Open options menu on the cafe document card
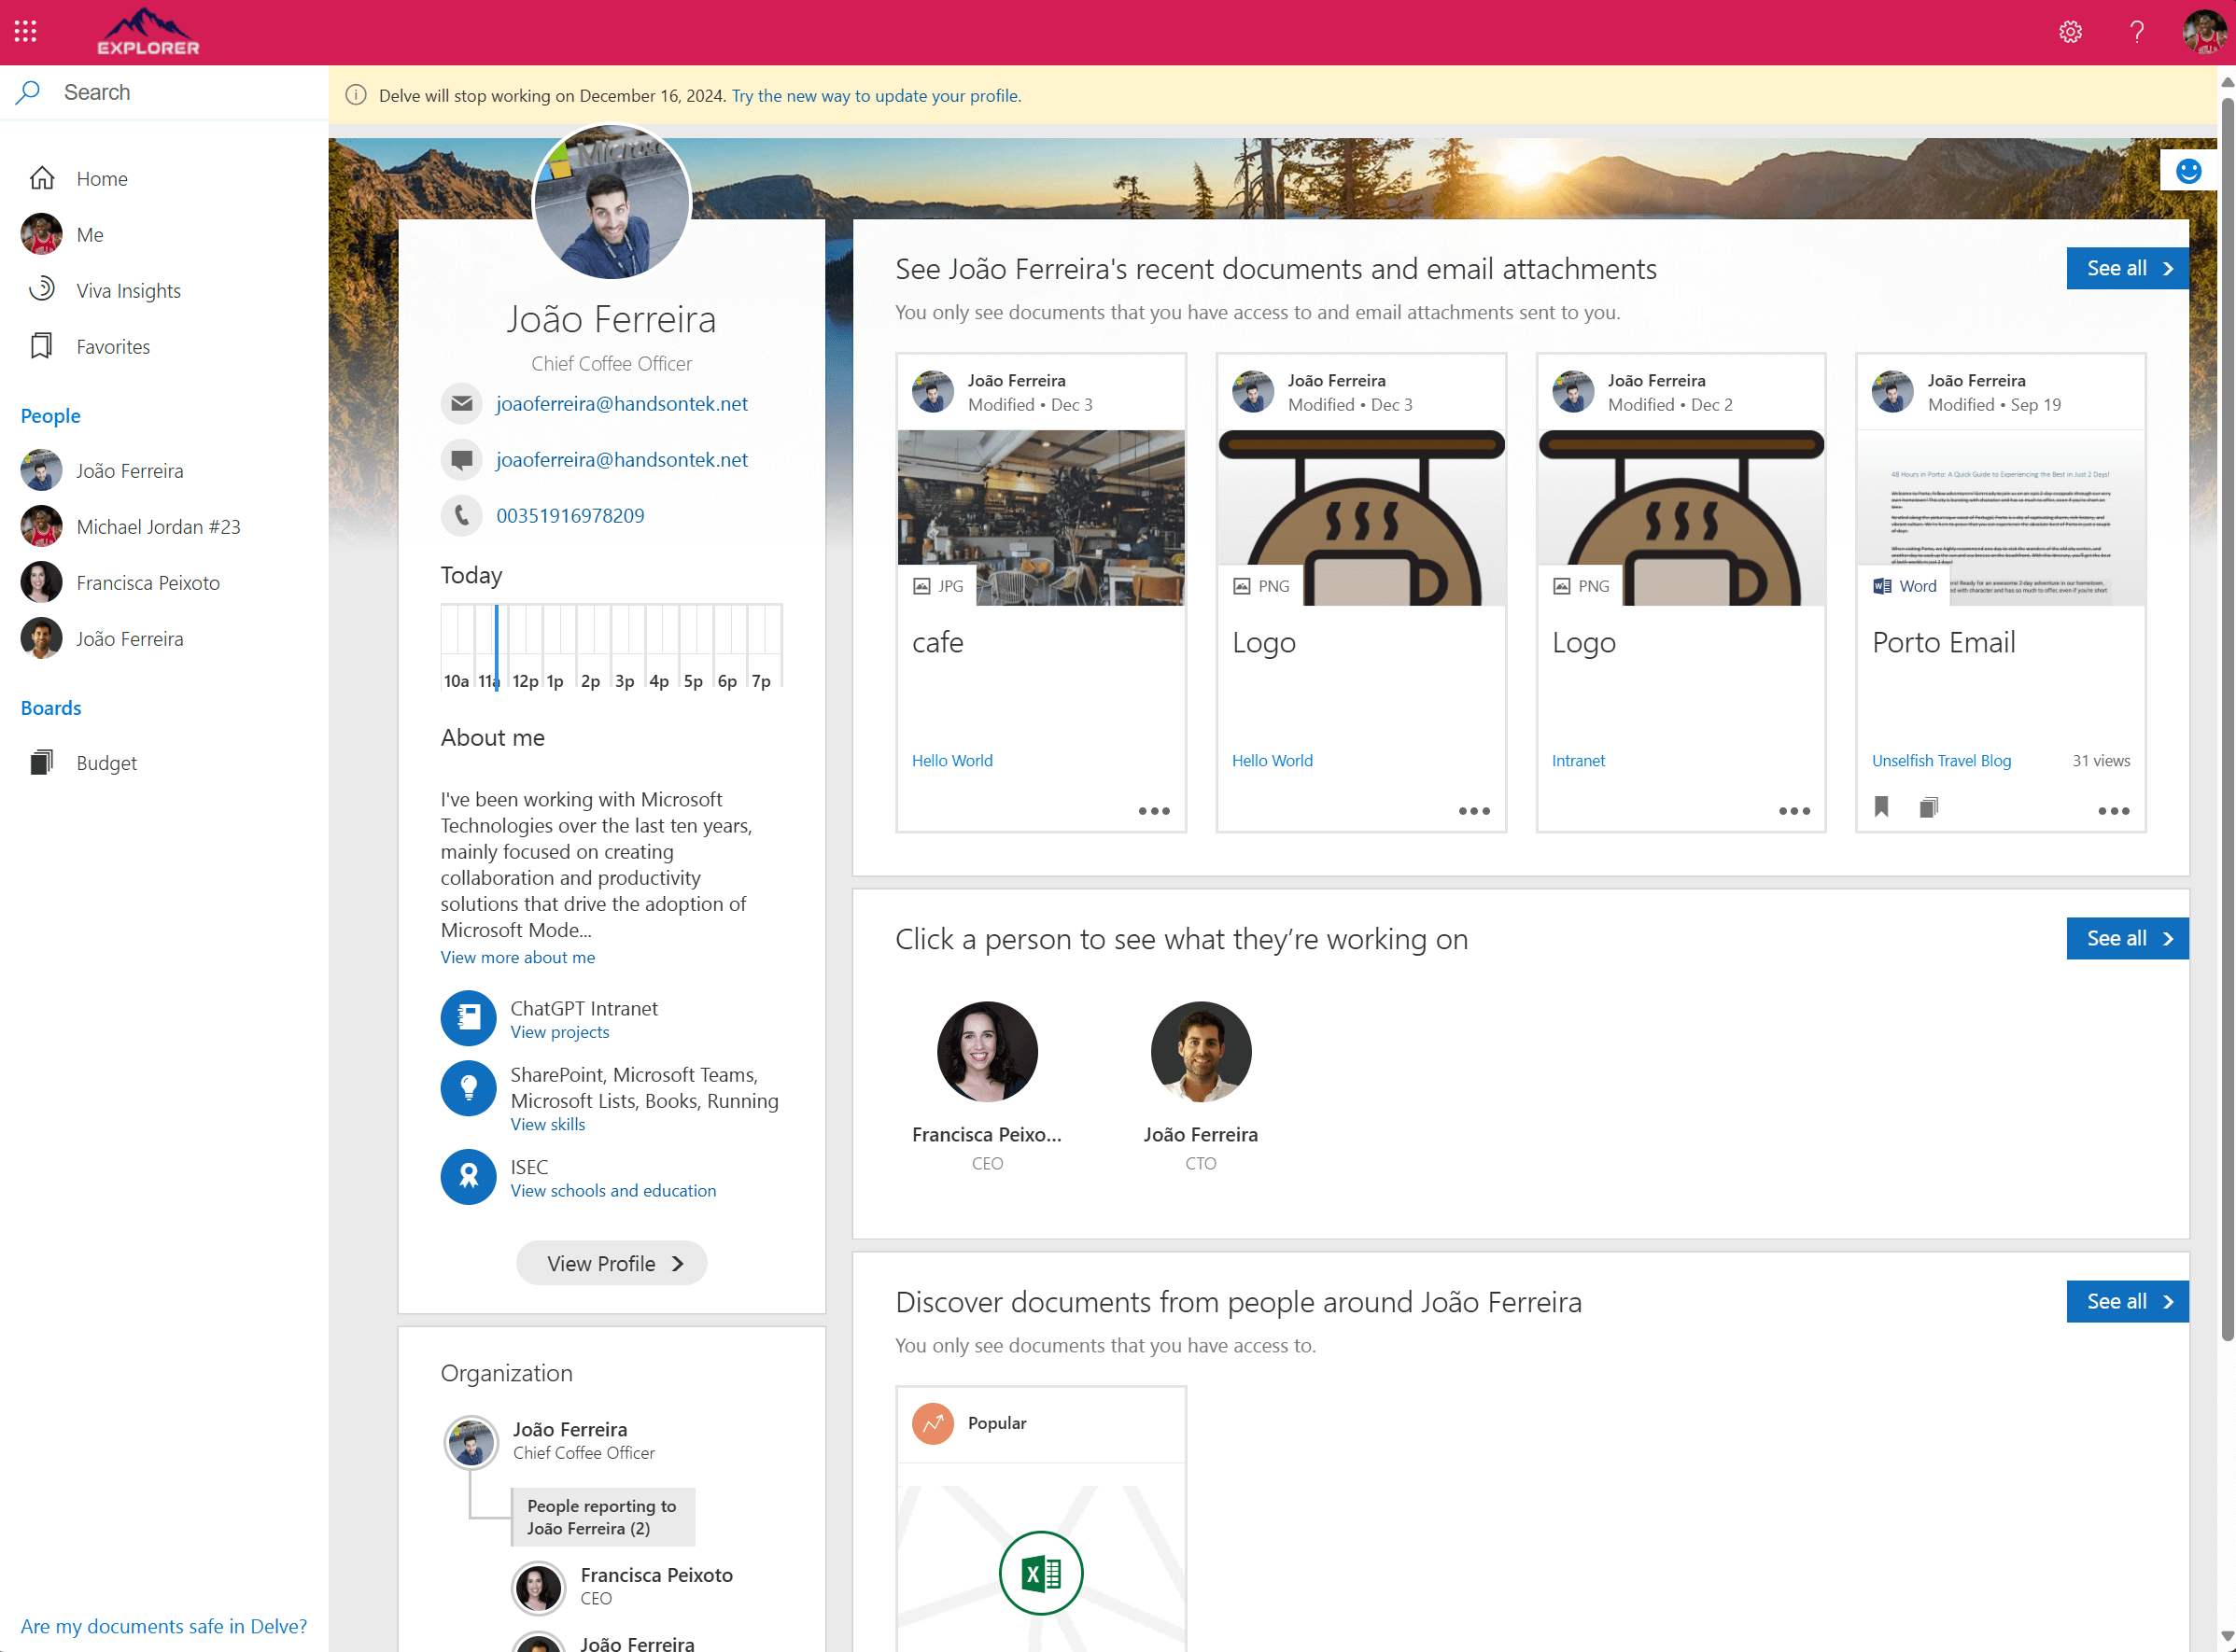The height and width of the screenshot is (1652, 2236). 1153,811
